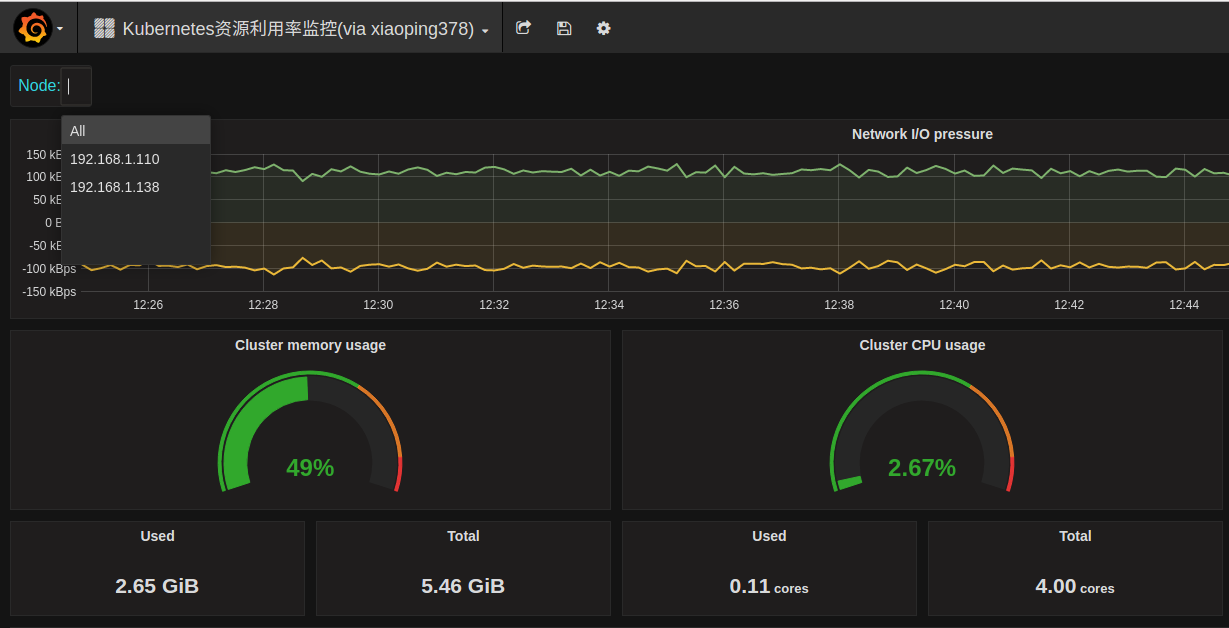The image size is (1229, 628).
Task: Click the save dashboard icon
Action: pyautogui.click(x=564, y=28)
